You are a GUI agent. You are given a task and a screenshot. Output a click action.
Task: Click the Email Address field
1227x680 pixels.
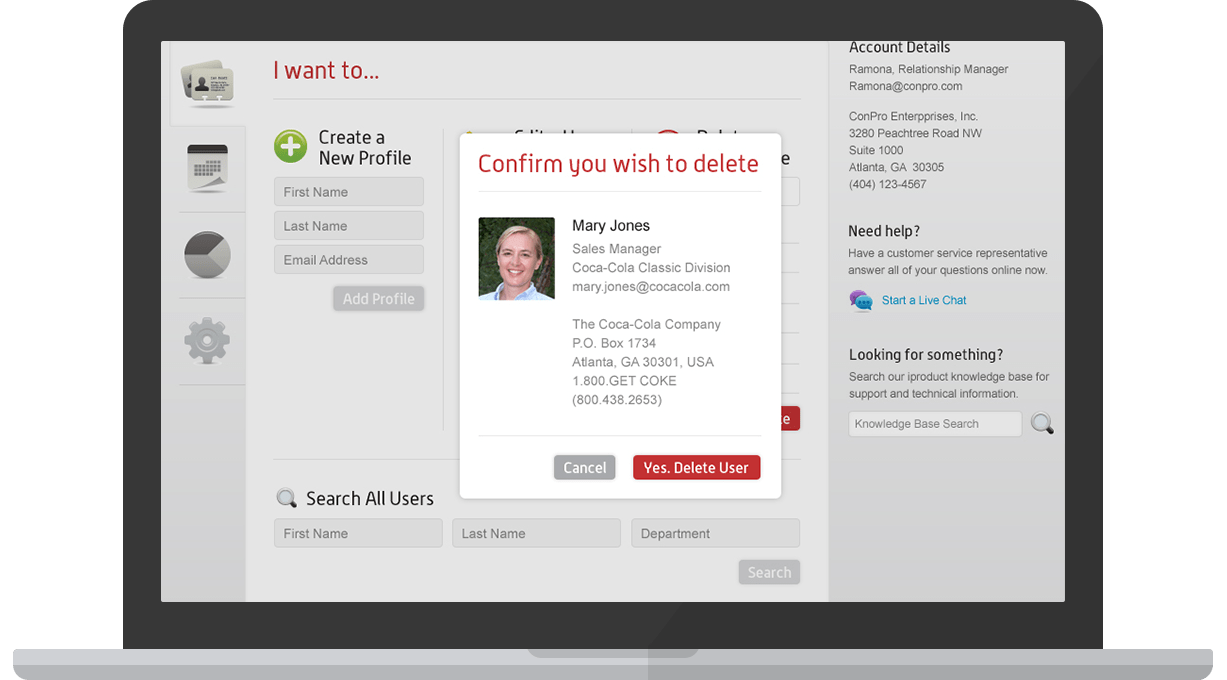point(349,260)
